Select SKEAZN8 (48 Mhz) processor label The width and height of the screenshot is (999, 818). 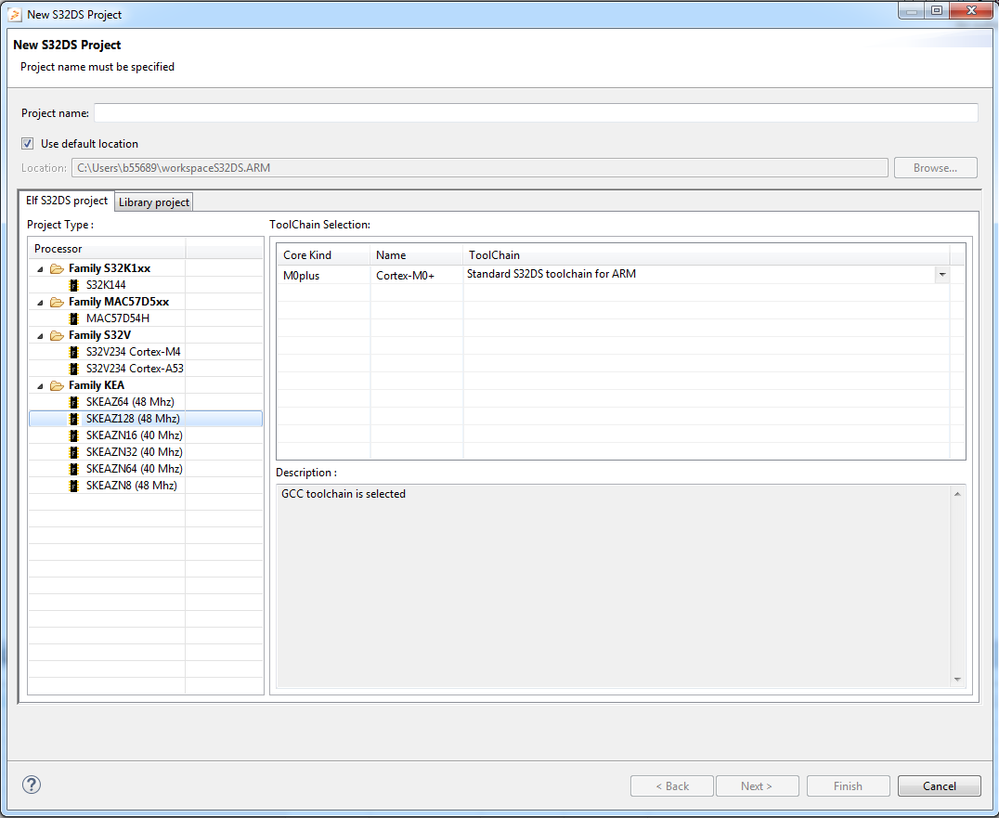pyautogui.click(x=131, y=485)
